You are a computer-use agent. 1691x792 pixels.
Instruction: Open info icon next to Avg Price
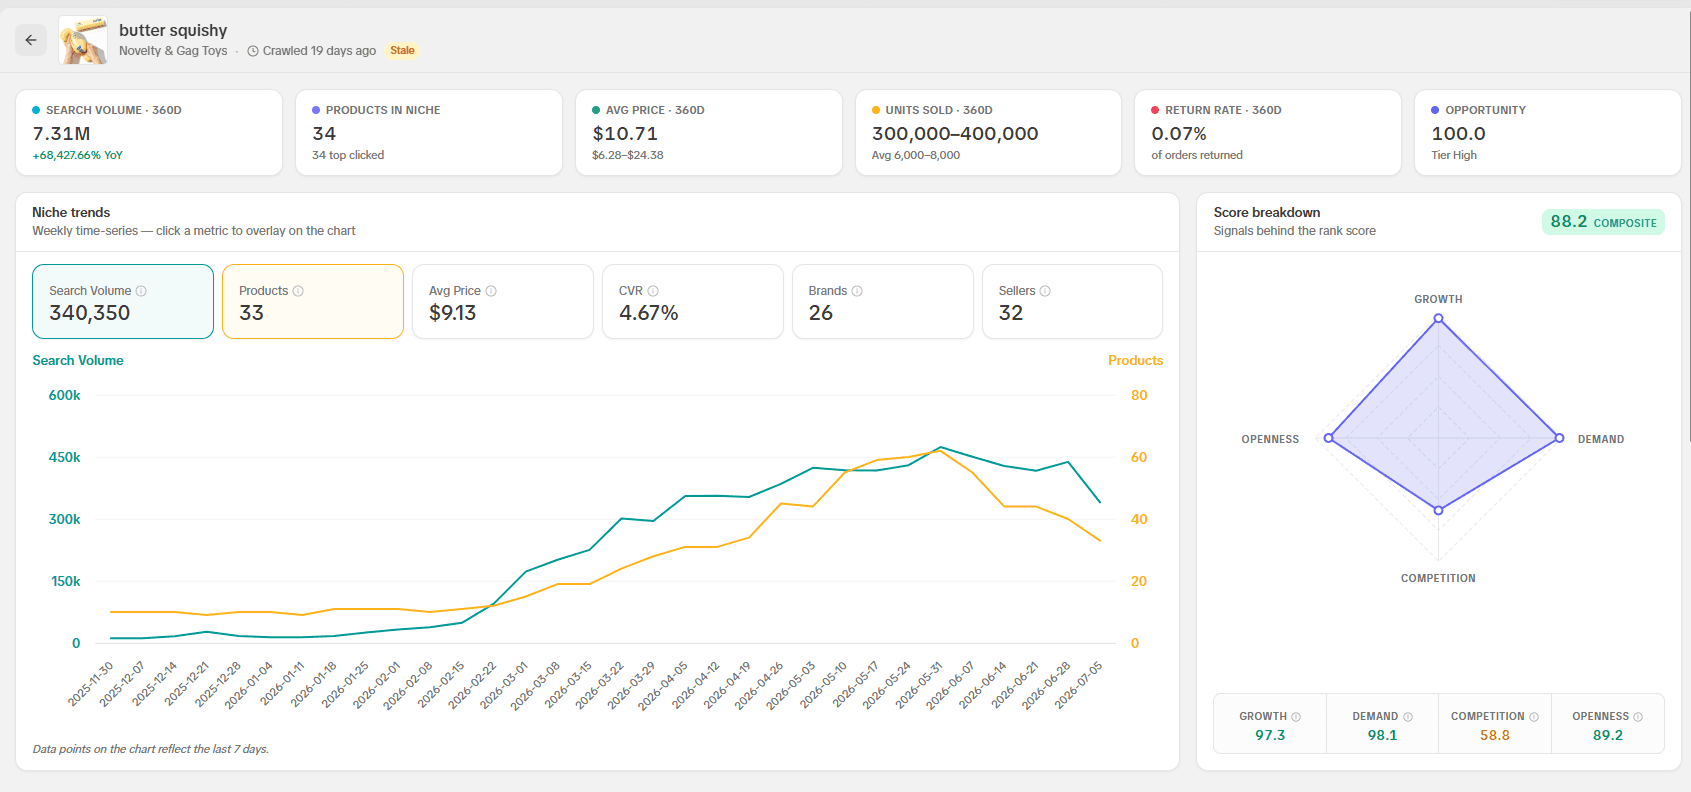coord(491,291)
